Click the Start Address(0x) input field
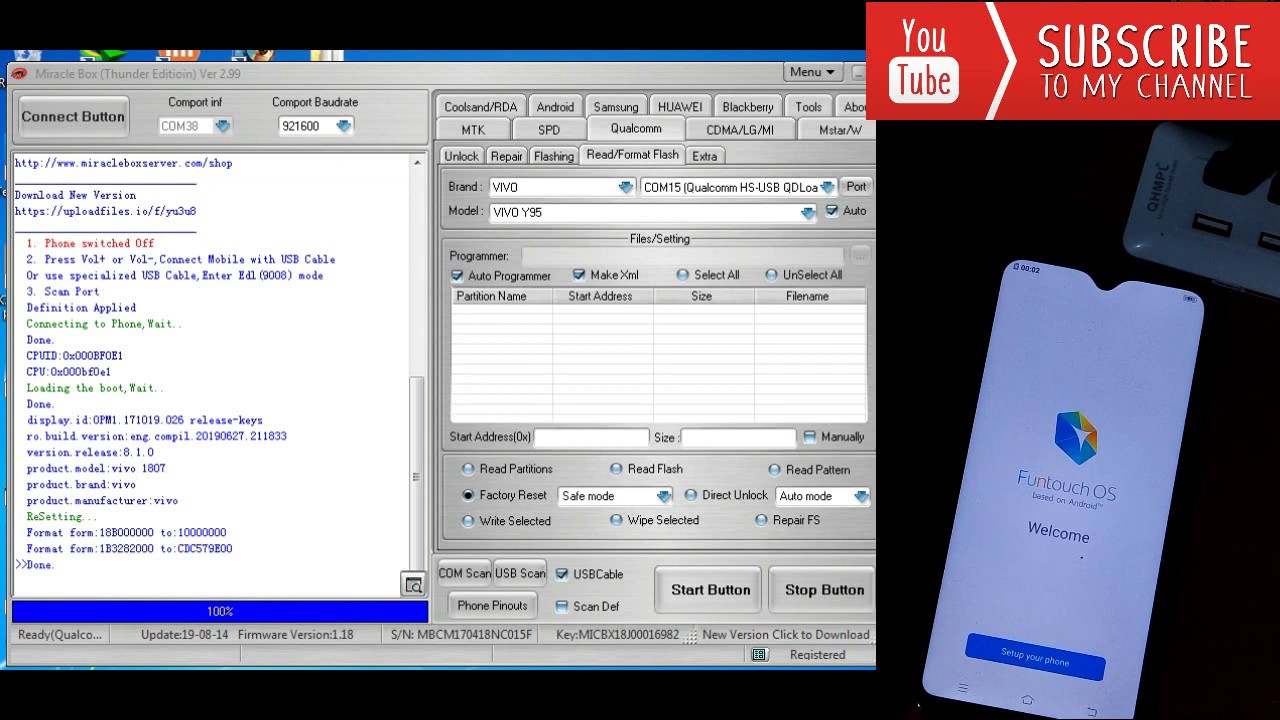This screenshot has height=720, width=1280. pyautogui.click(x=591, y=437)
